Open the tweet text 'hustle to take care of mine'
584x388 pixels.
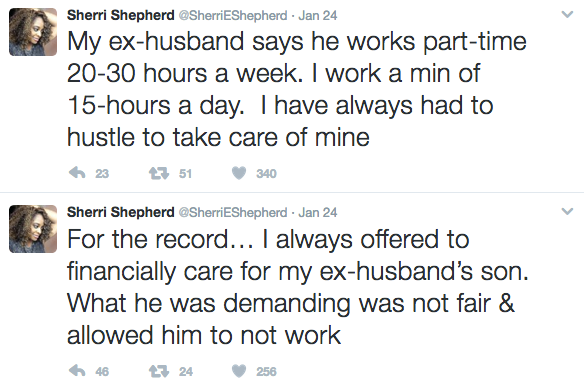(218, 137)
